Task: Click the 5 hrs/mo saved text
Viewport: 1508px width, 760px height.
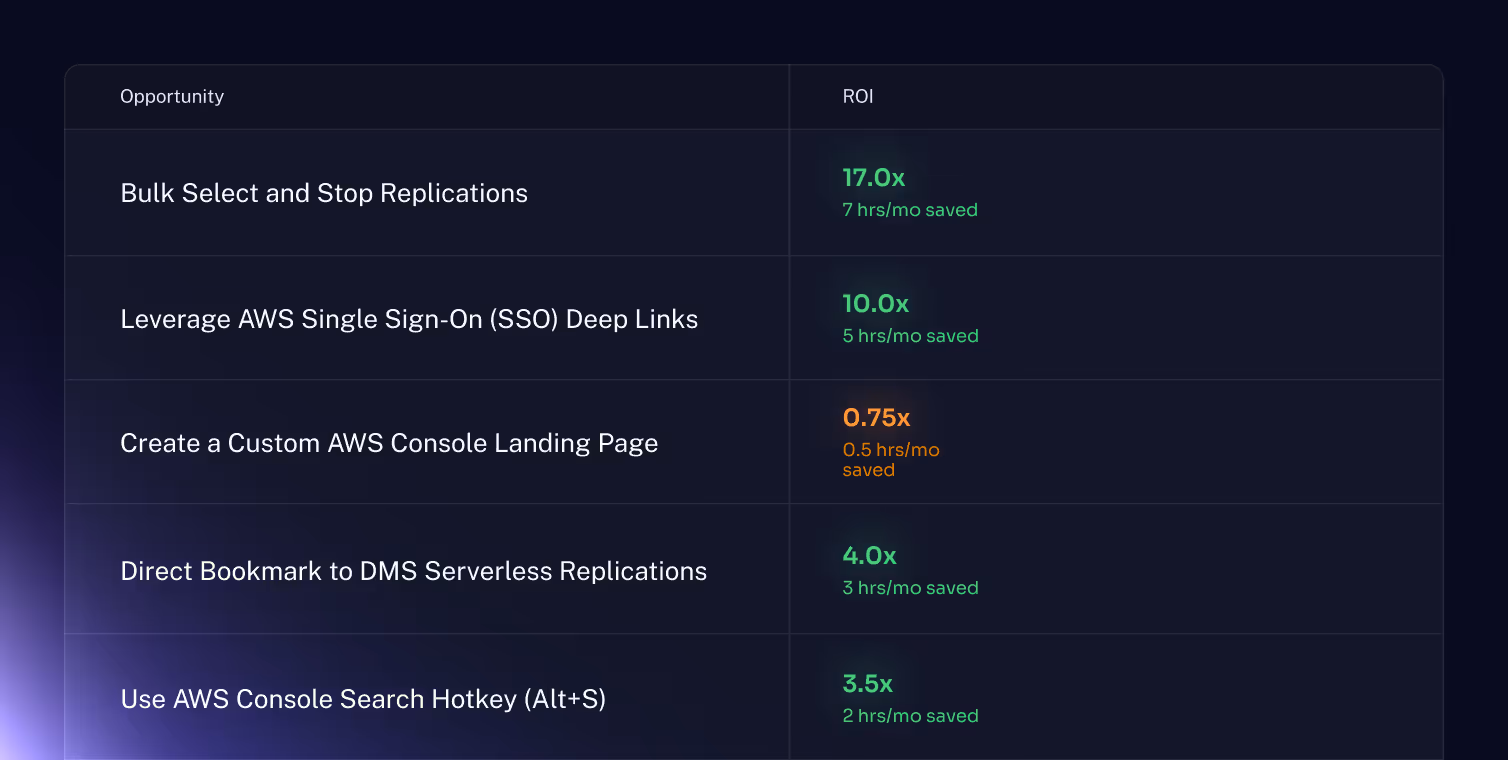Action: [910, 336]
